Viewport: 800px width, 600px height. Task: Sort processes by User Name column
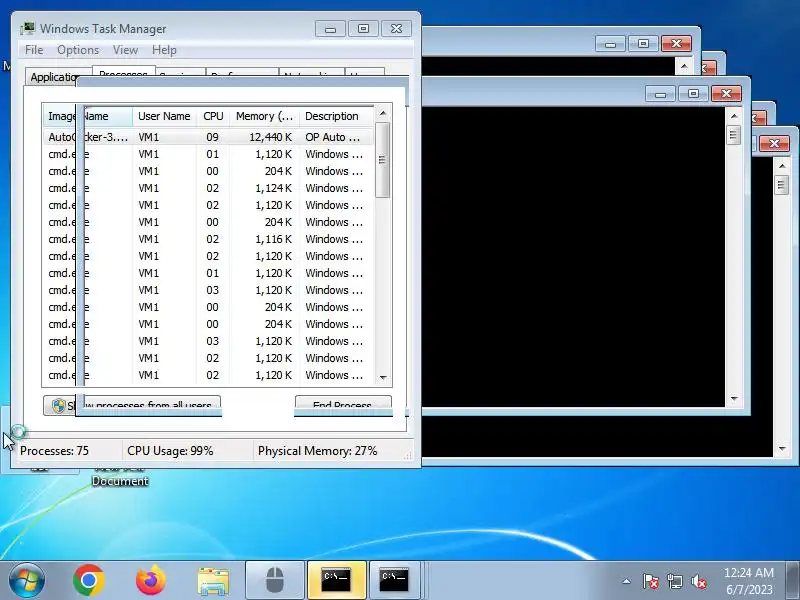coord(164,116)
